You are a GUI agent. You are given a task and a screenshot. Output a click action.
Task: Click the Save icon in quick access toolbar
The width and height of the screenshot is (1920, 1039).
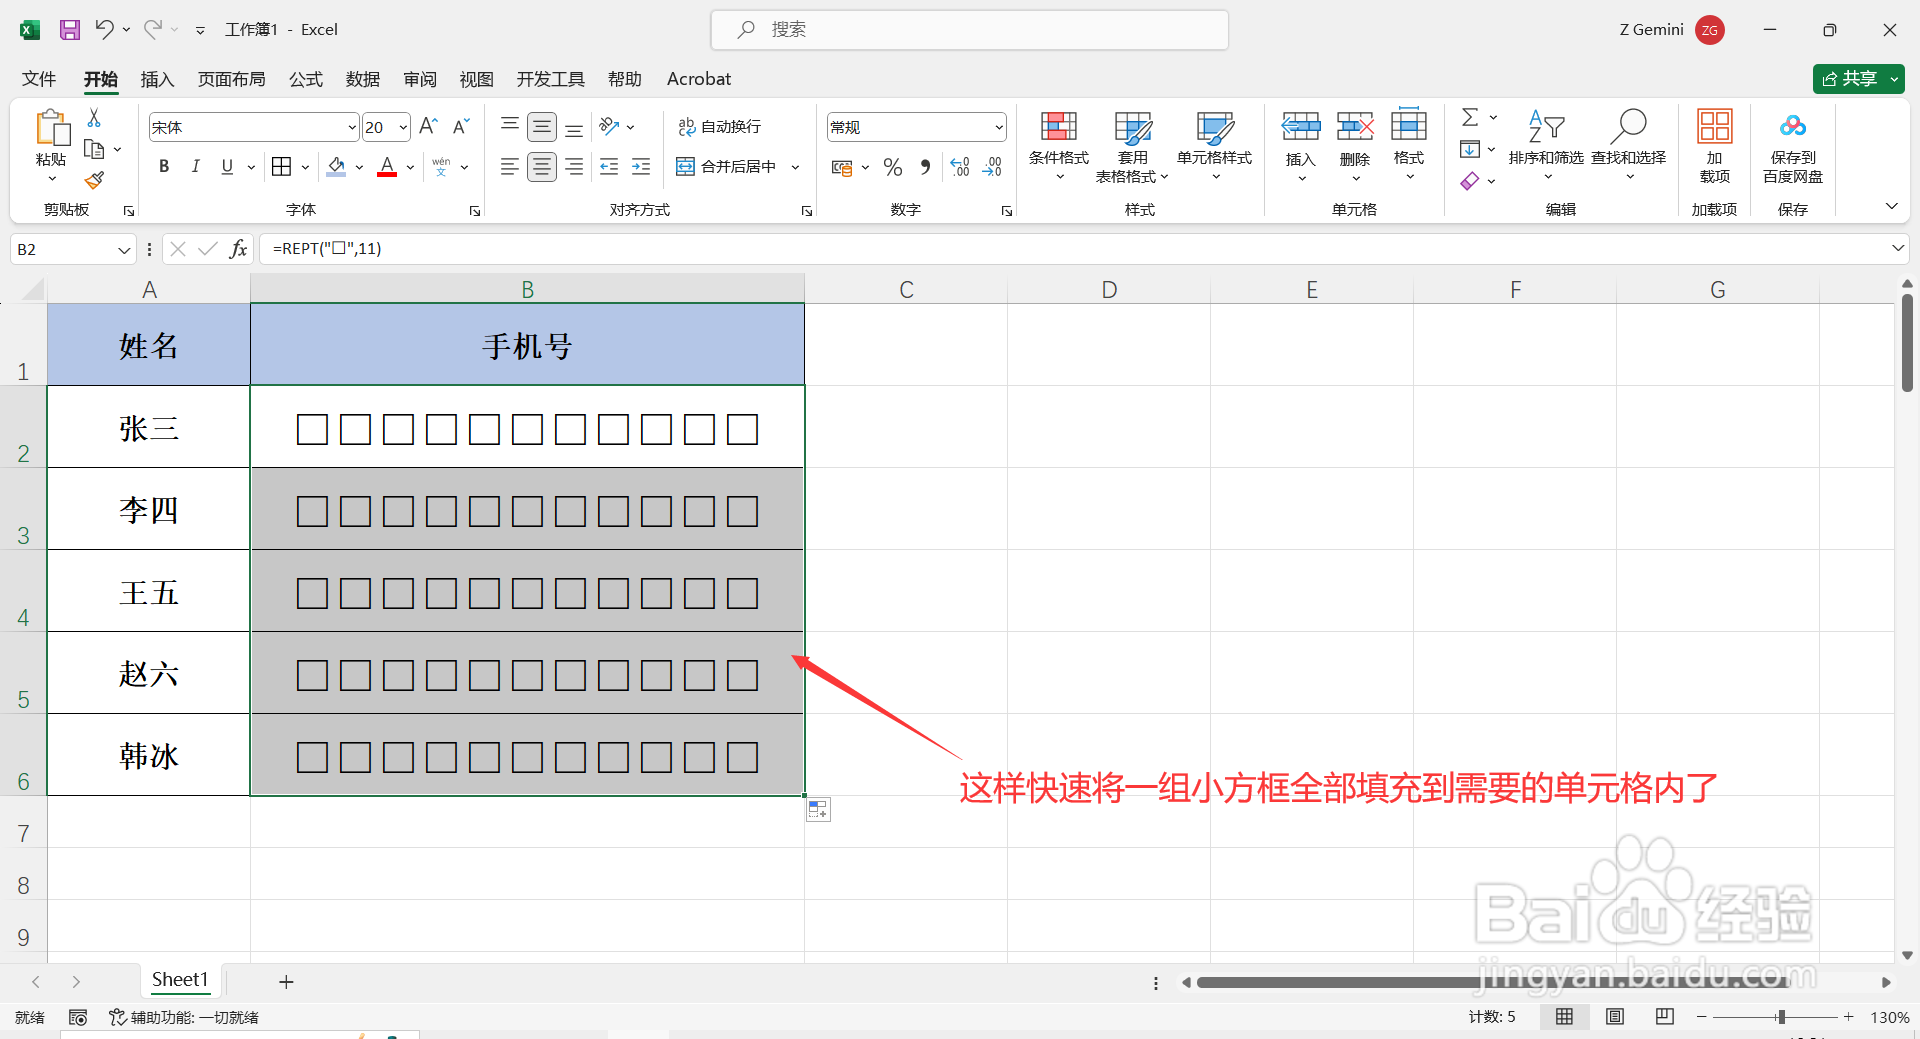69,29
